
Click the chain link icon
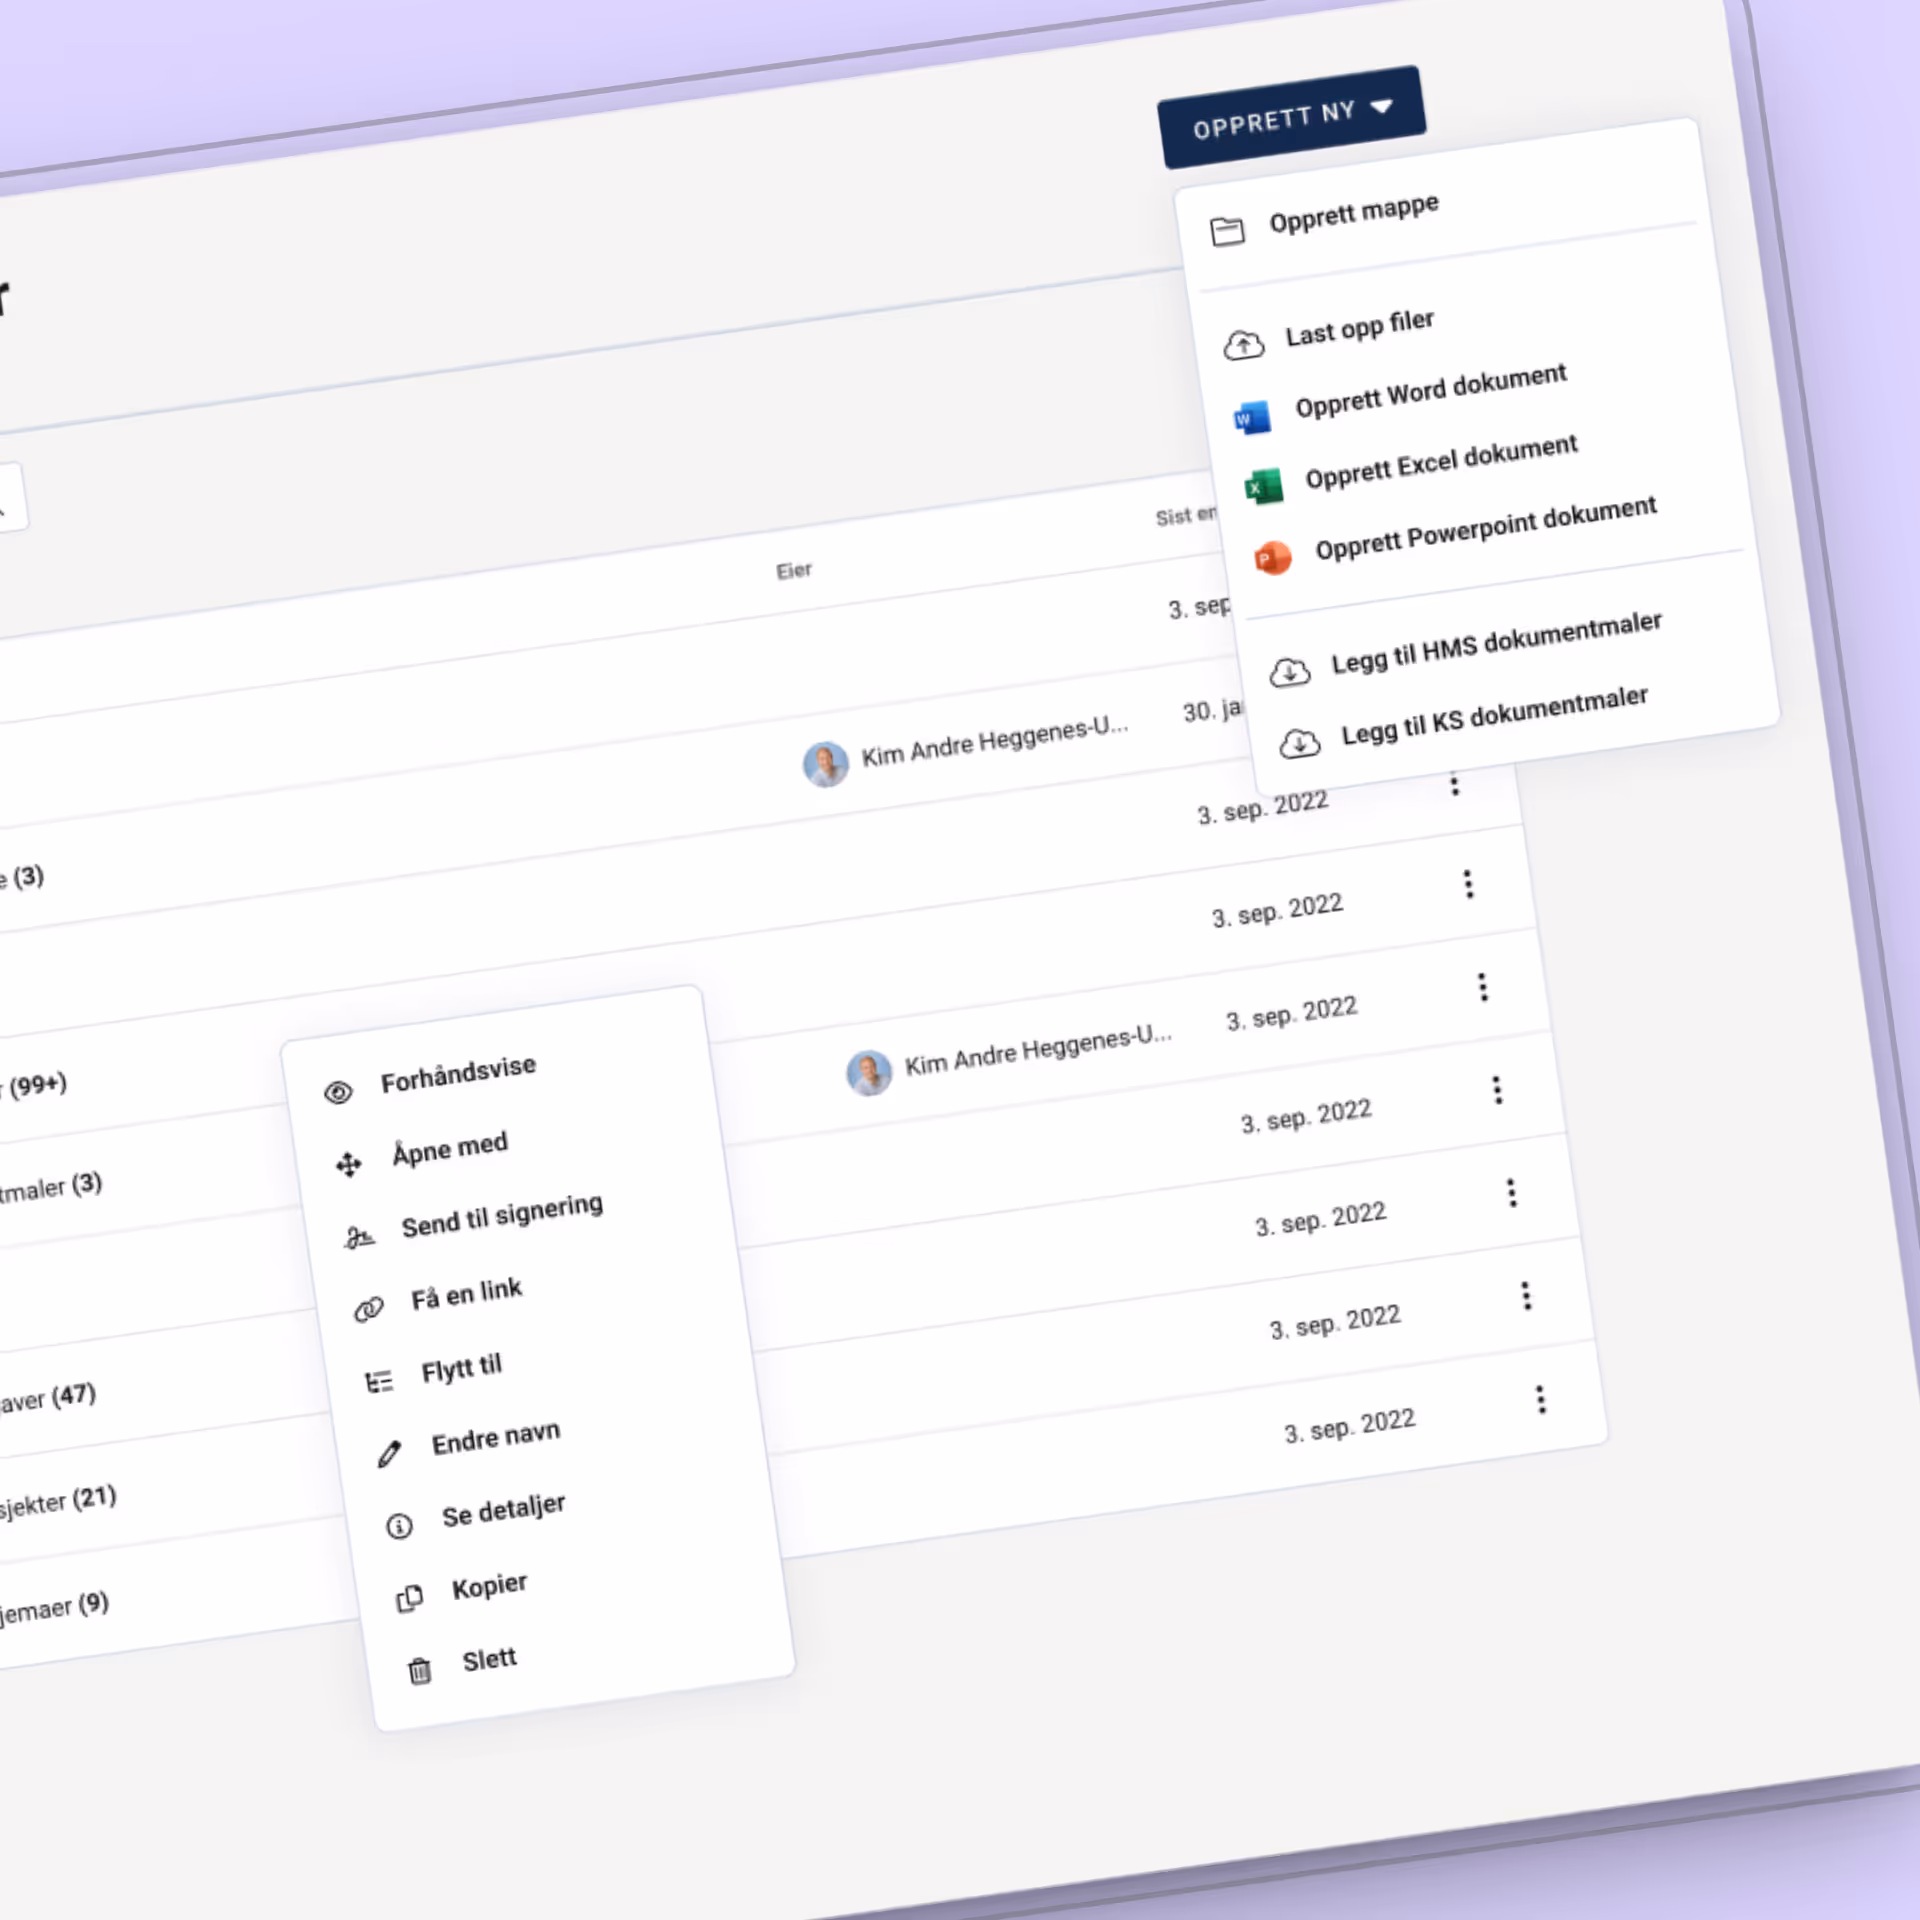pos(368,1309)
